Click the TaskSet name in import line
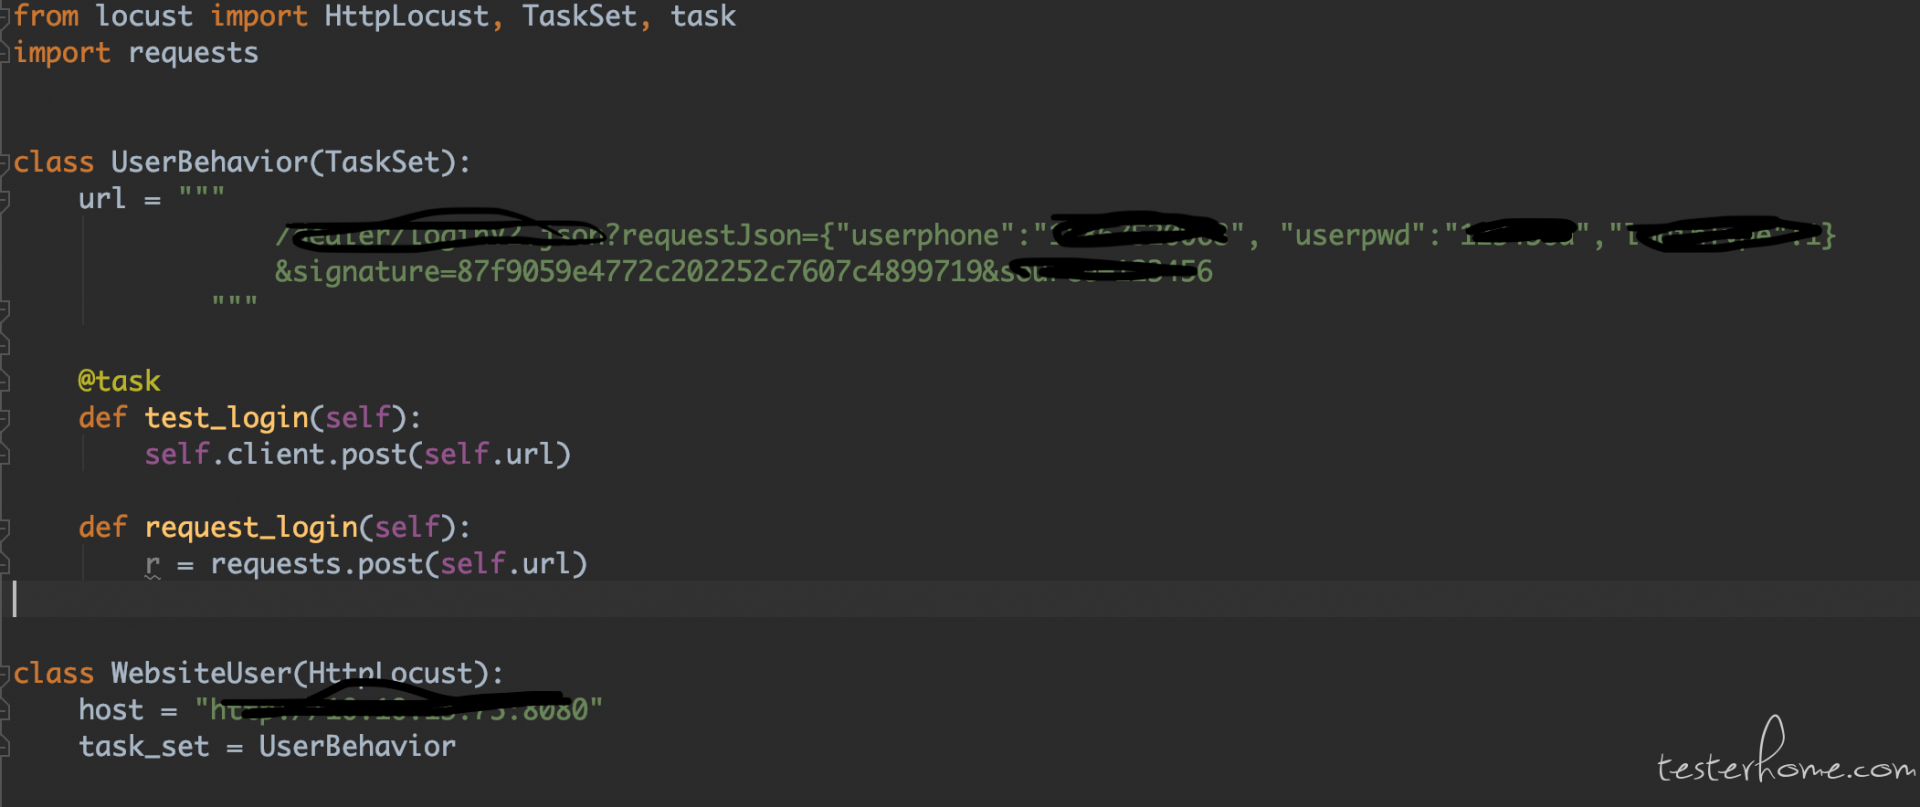 (x=579, y=16)
